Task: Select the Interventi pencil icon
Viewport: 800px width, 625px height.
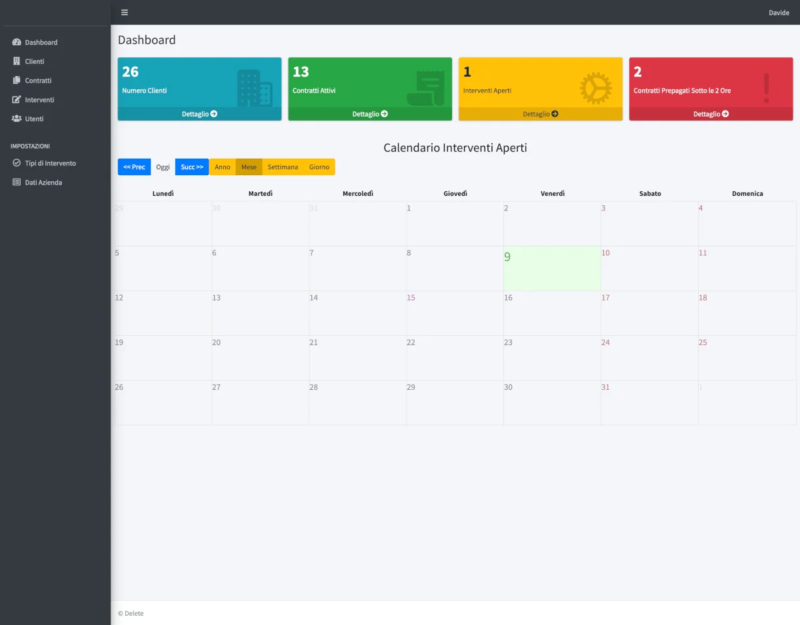Action: 17,99
